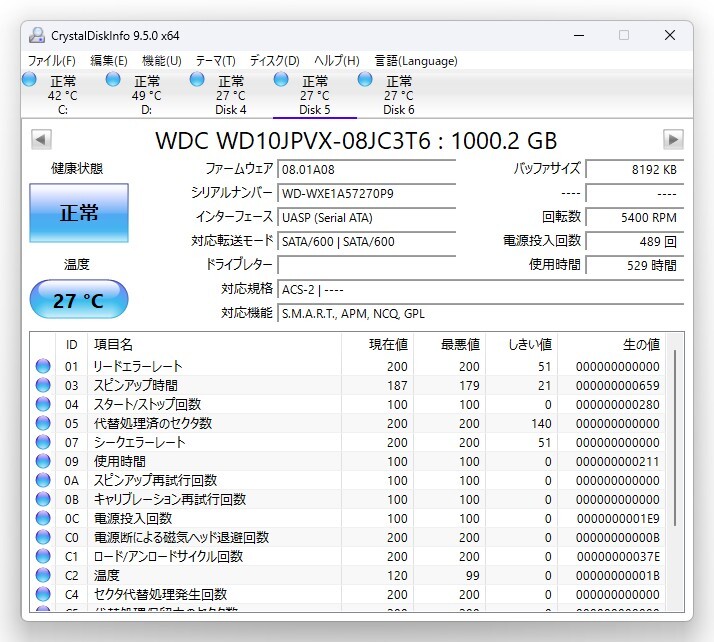This screenshot has height=642, width=714.
Task: Click the 27 °C temperature button
Action: click(x=79, y=300)
